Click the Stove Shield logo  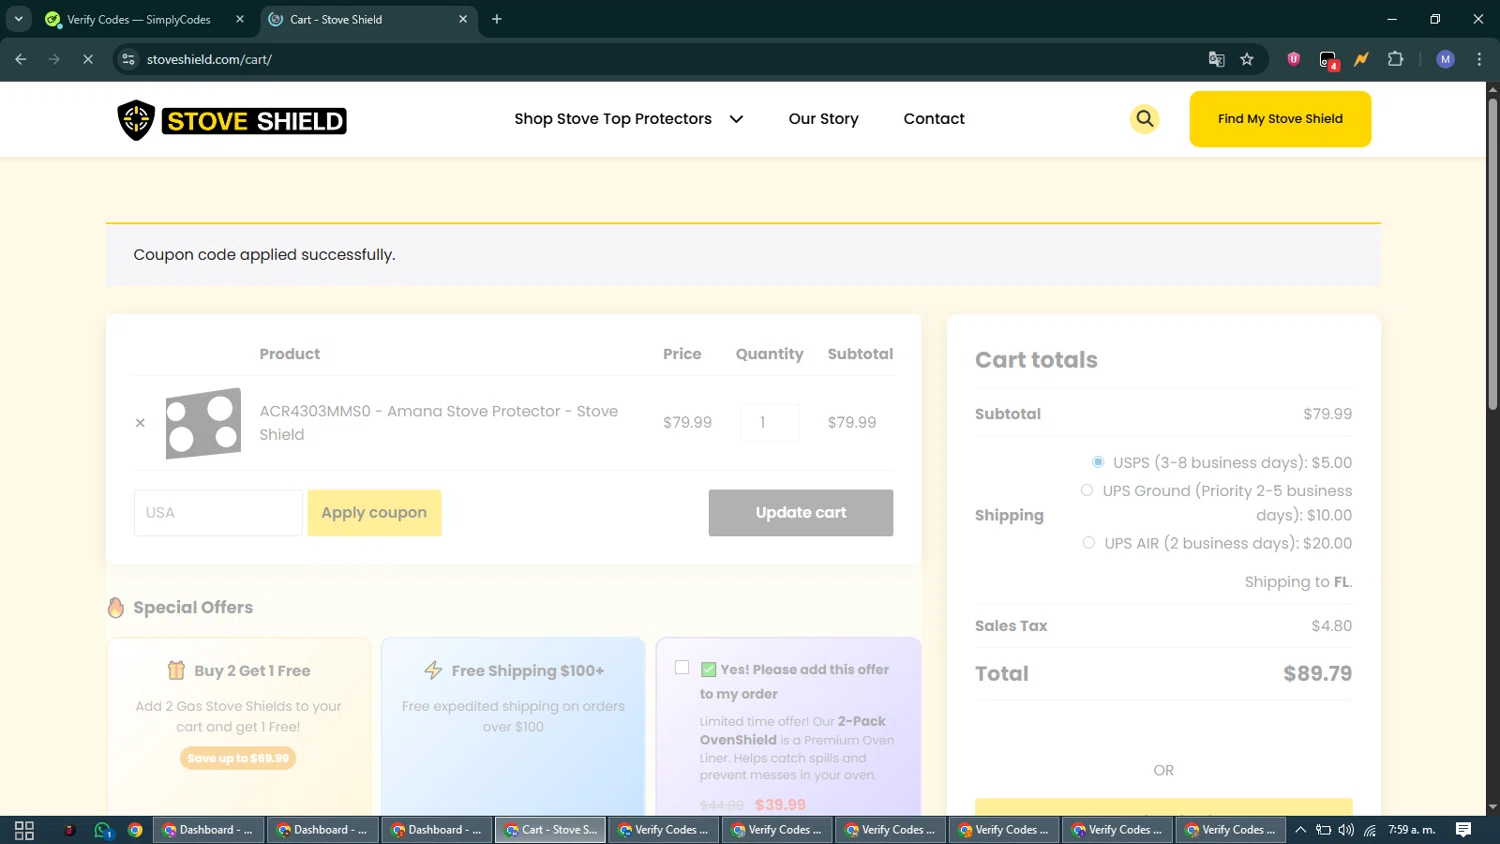point(232,120)
